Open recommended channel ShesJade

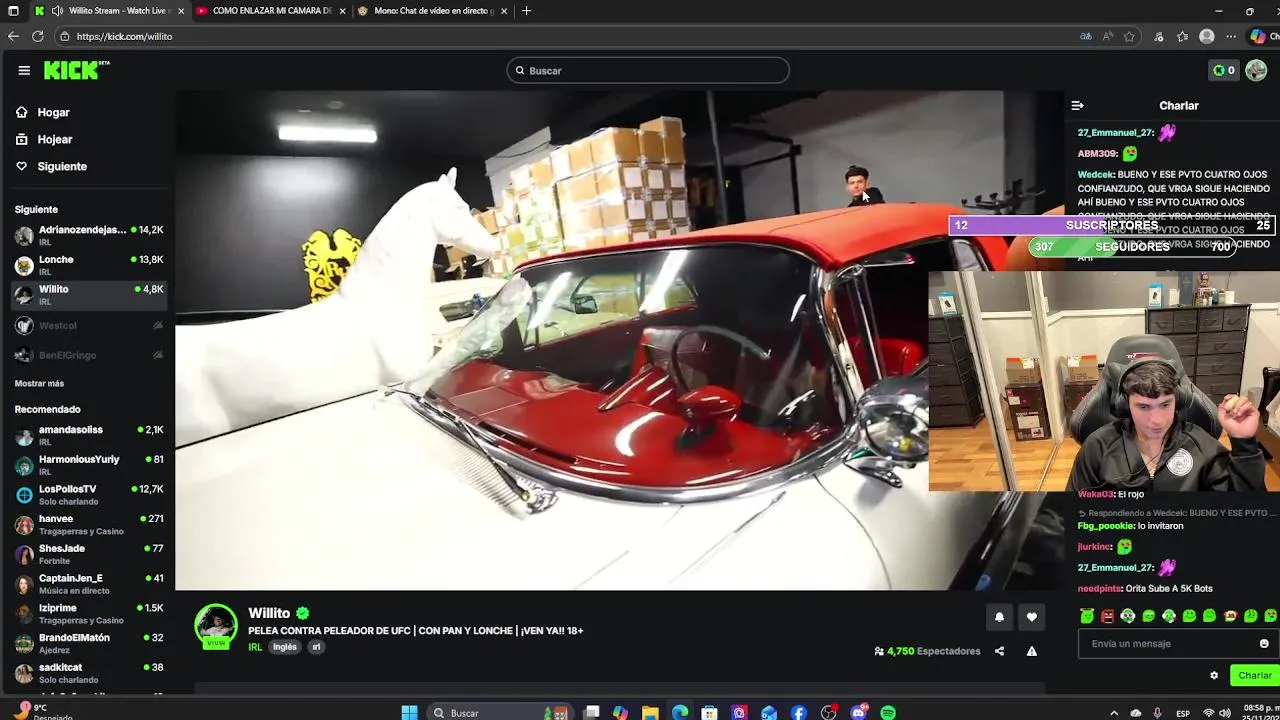[x=89, y=554]
